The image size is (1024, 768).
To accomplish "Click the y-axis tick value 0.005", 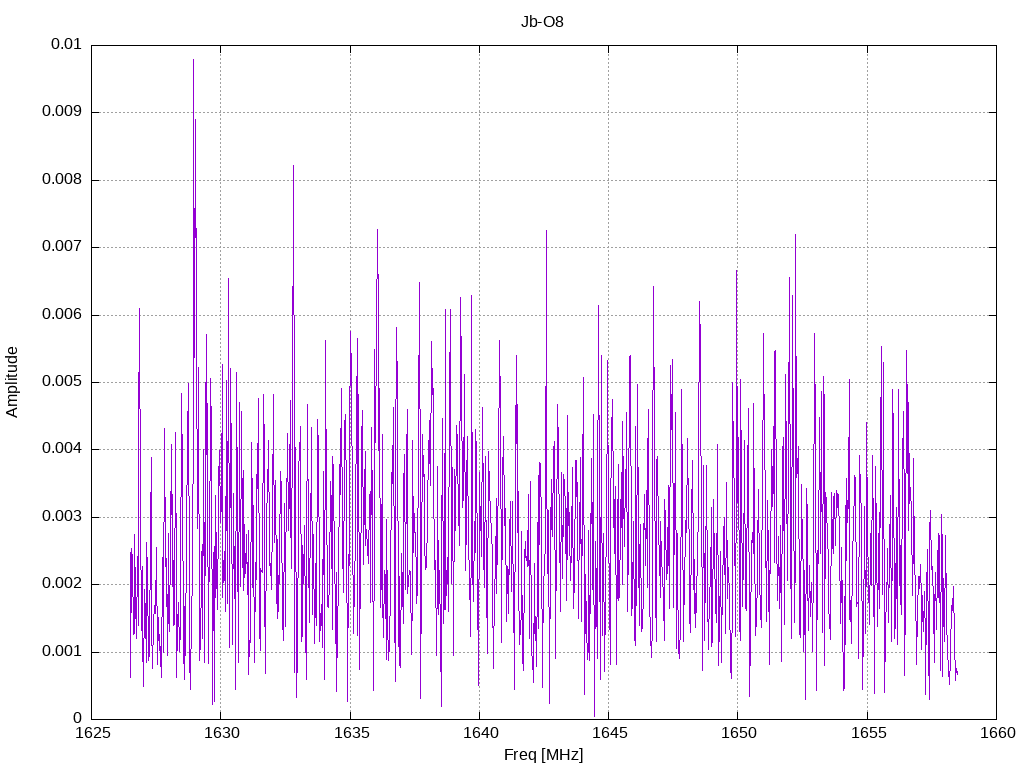I will point(61,381).
